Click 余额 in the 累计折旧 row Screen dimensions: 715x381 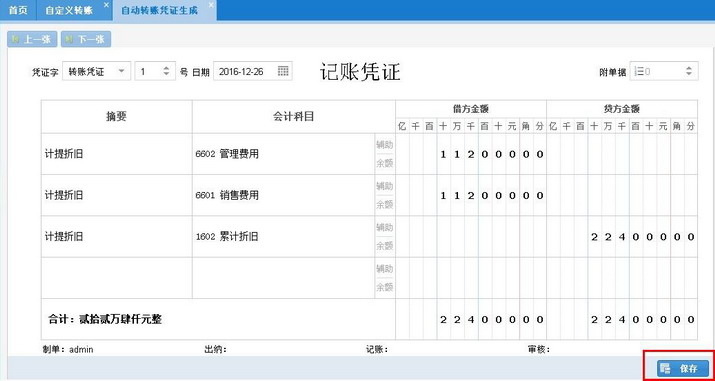coord(384,246)
